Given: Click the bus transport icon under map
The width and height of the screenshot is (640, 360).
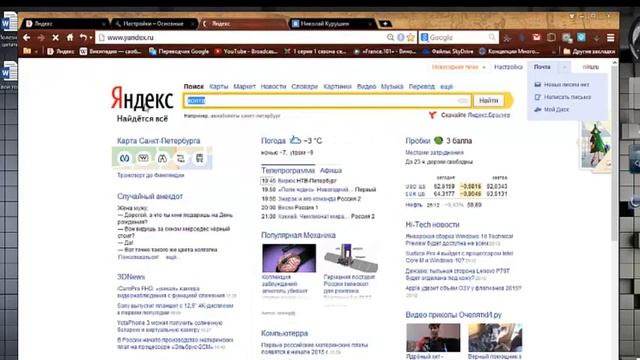Looking at the screenshot, I should [x=199, y=158].
